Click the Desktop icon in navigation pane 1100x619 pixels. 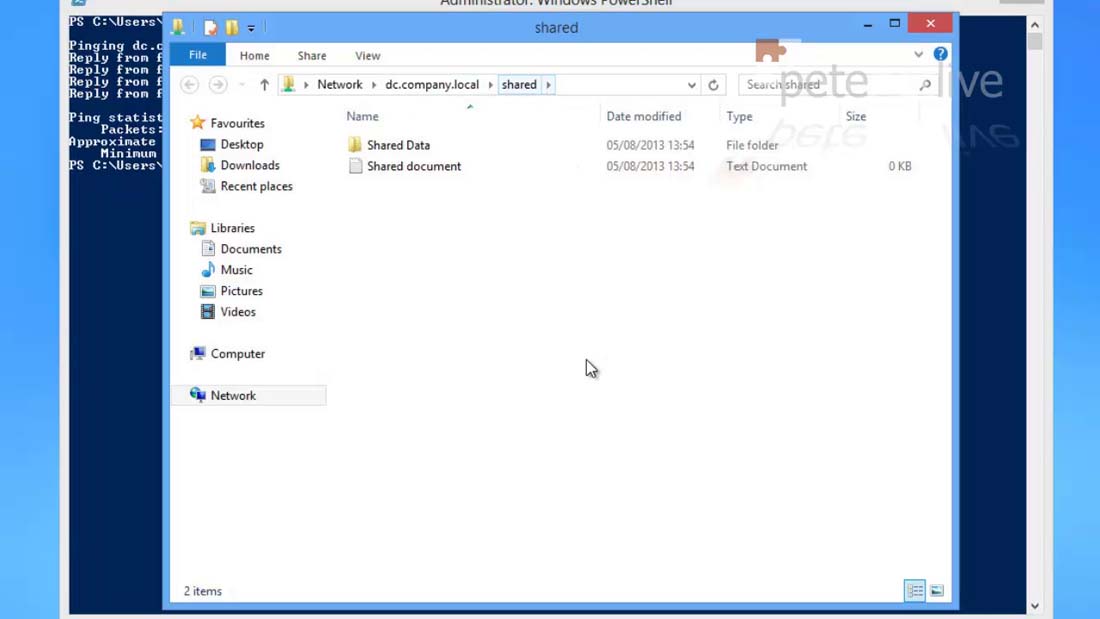click(x=208, y=145)
